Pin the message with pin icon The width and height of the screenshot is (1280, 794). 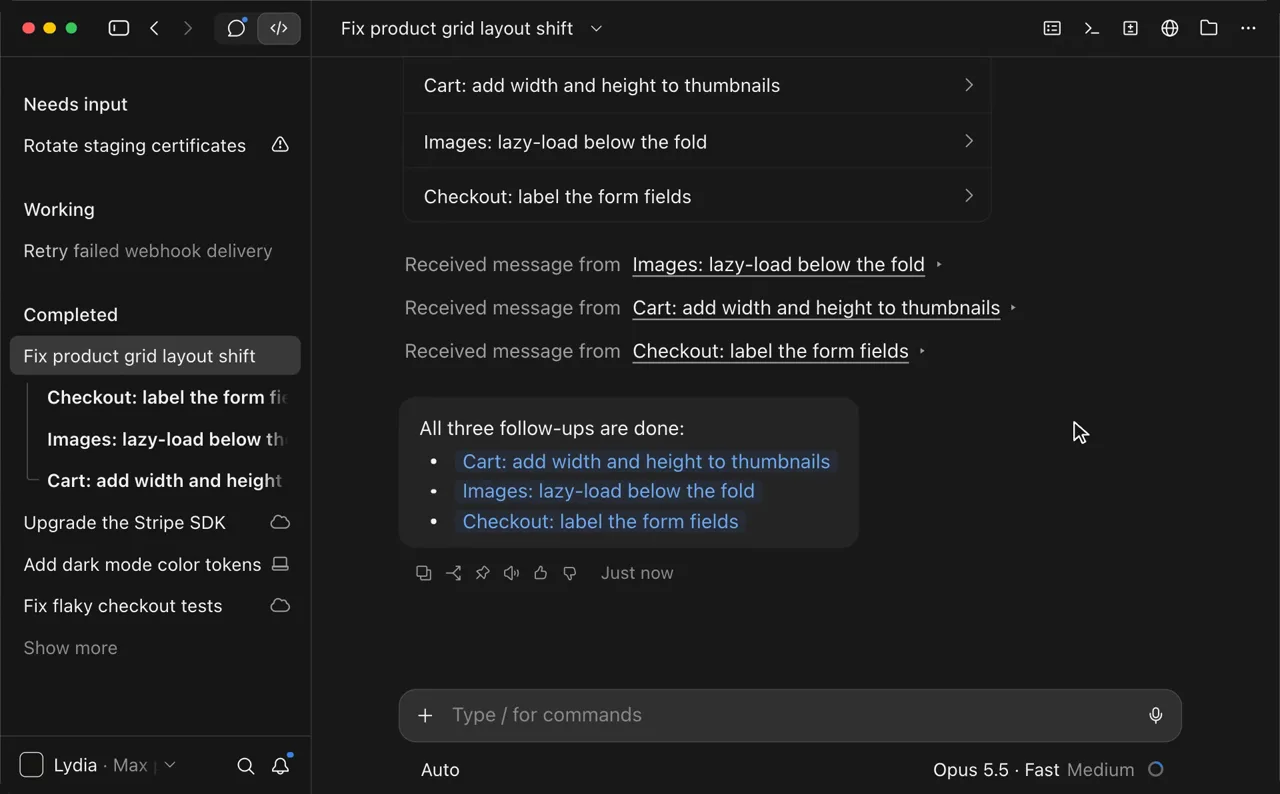click(482, 573)
